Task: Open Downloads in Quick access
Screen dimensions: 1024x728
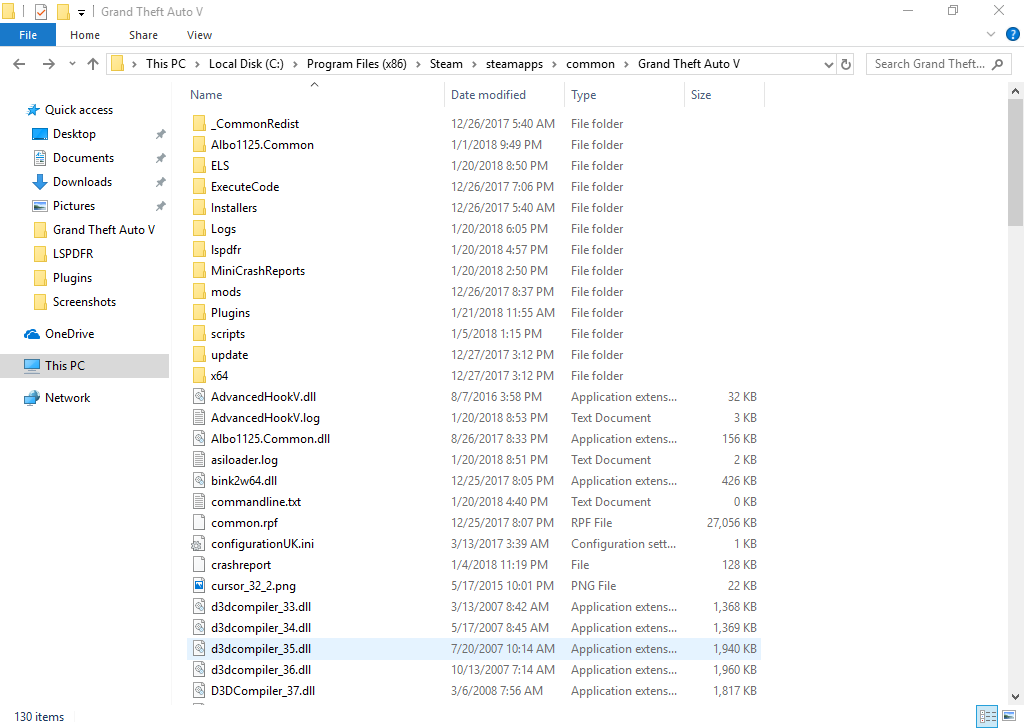Action: click(82, 182)
